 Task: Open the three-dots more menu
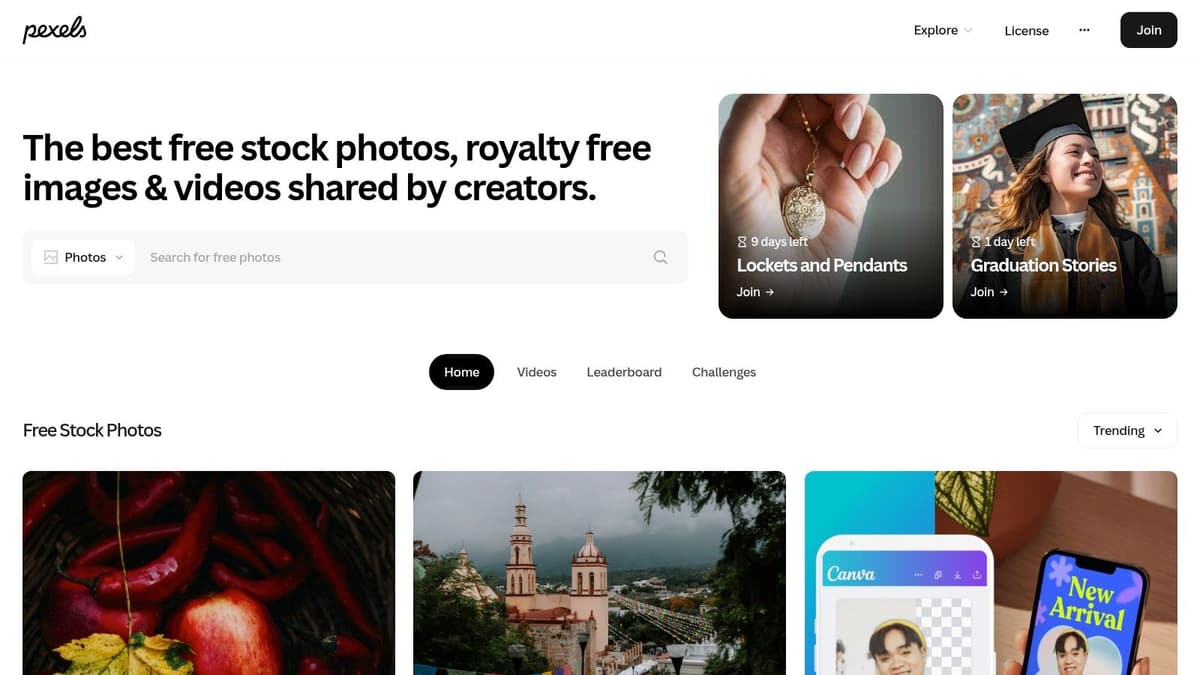point(1084,30)
